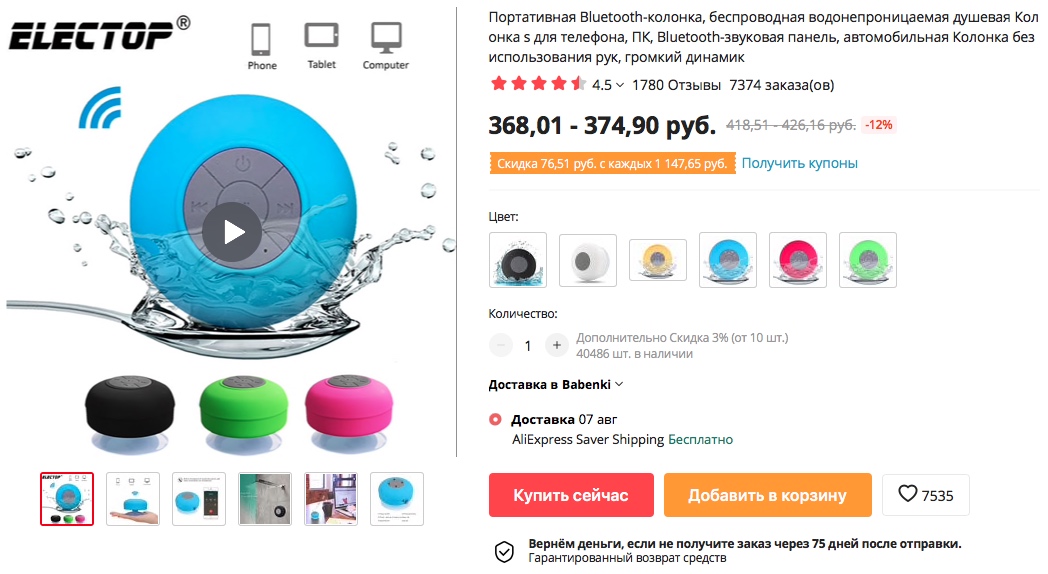Image resolution: width=1048 pixels, height=574 pixels.
Task: Select the black speaker color
Action: click(518, 260)
